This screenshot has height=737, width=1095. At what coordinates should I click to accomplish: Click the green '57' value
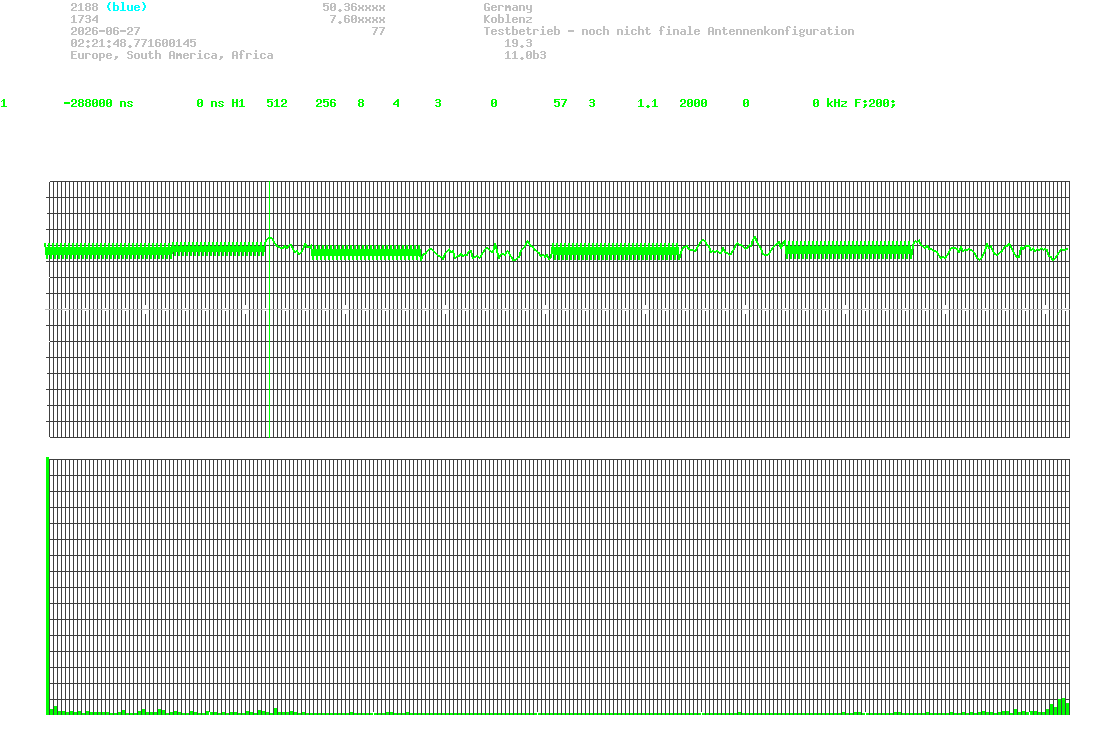(560, 103)
